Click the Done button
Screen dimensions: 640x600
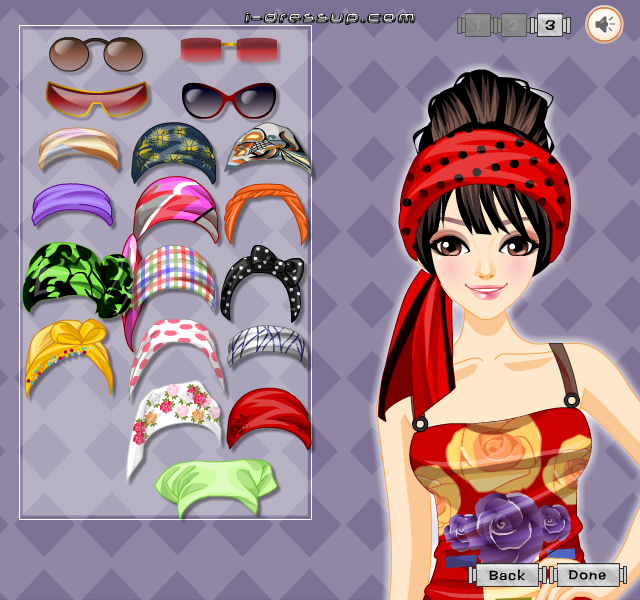click(x=587, y=575)
